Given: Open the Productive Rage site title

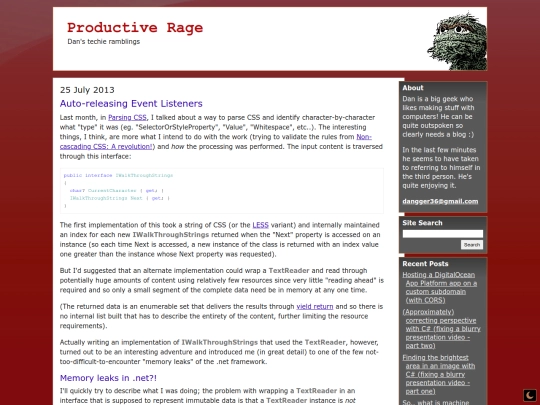Looking at the screenshot, I should click(135, 28).
